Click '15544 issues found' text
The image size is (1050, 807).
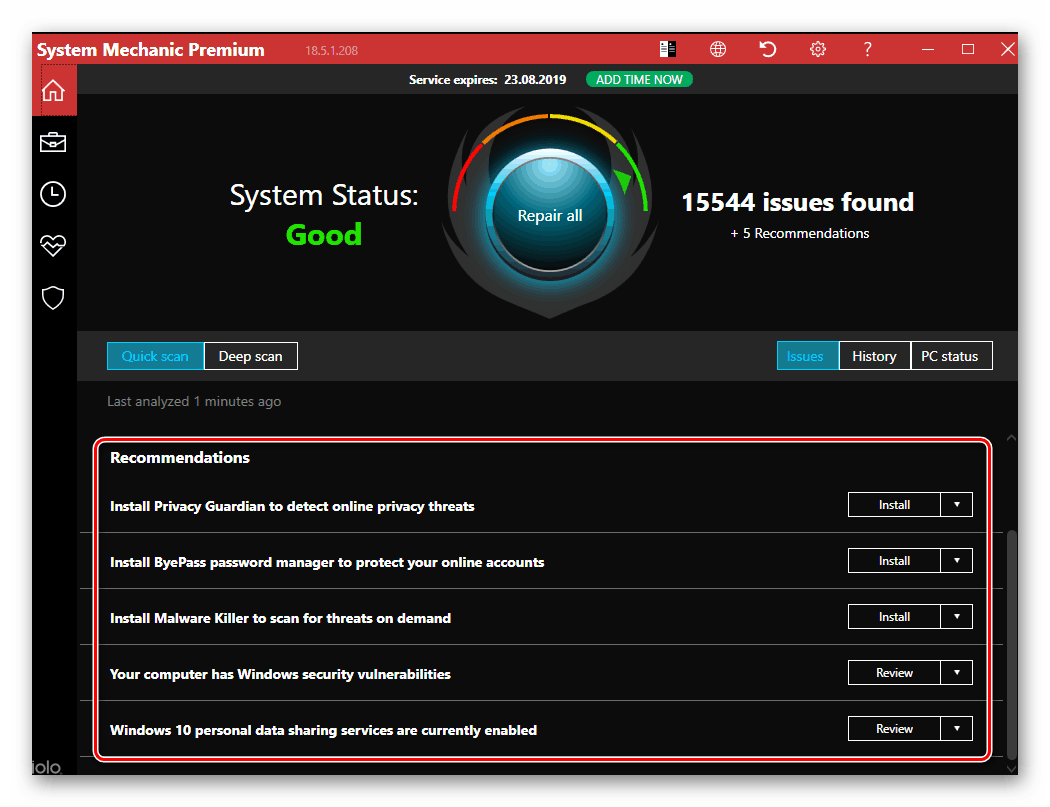point(798,202)
